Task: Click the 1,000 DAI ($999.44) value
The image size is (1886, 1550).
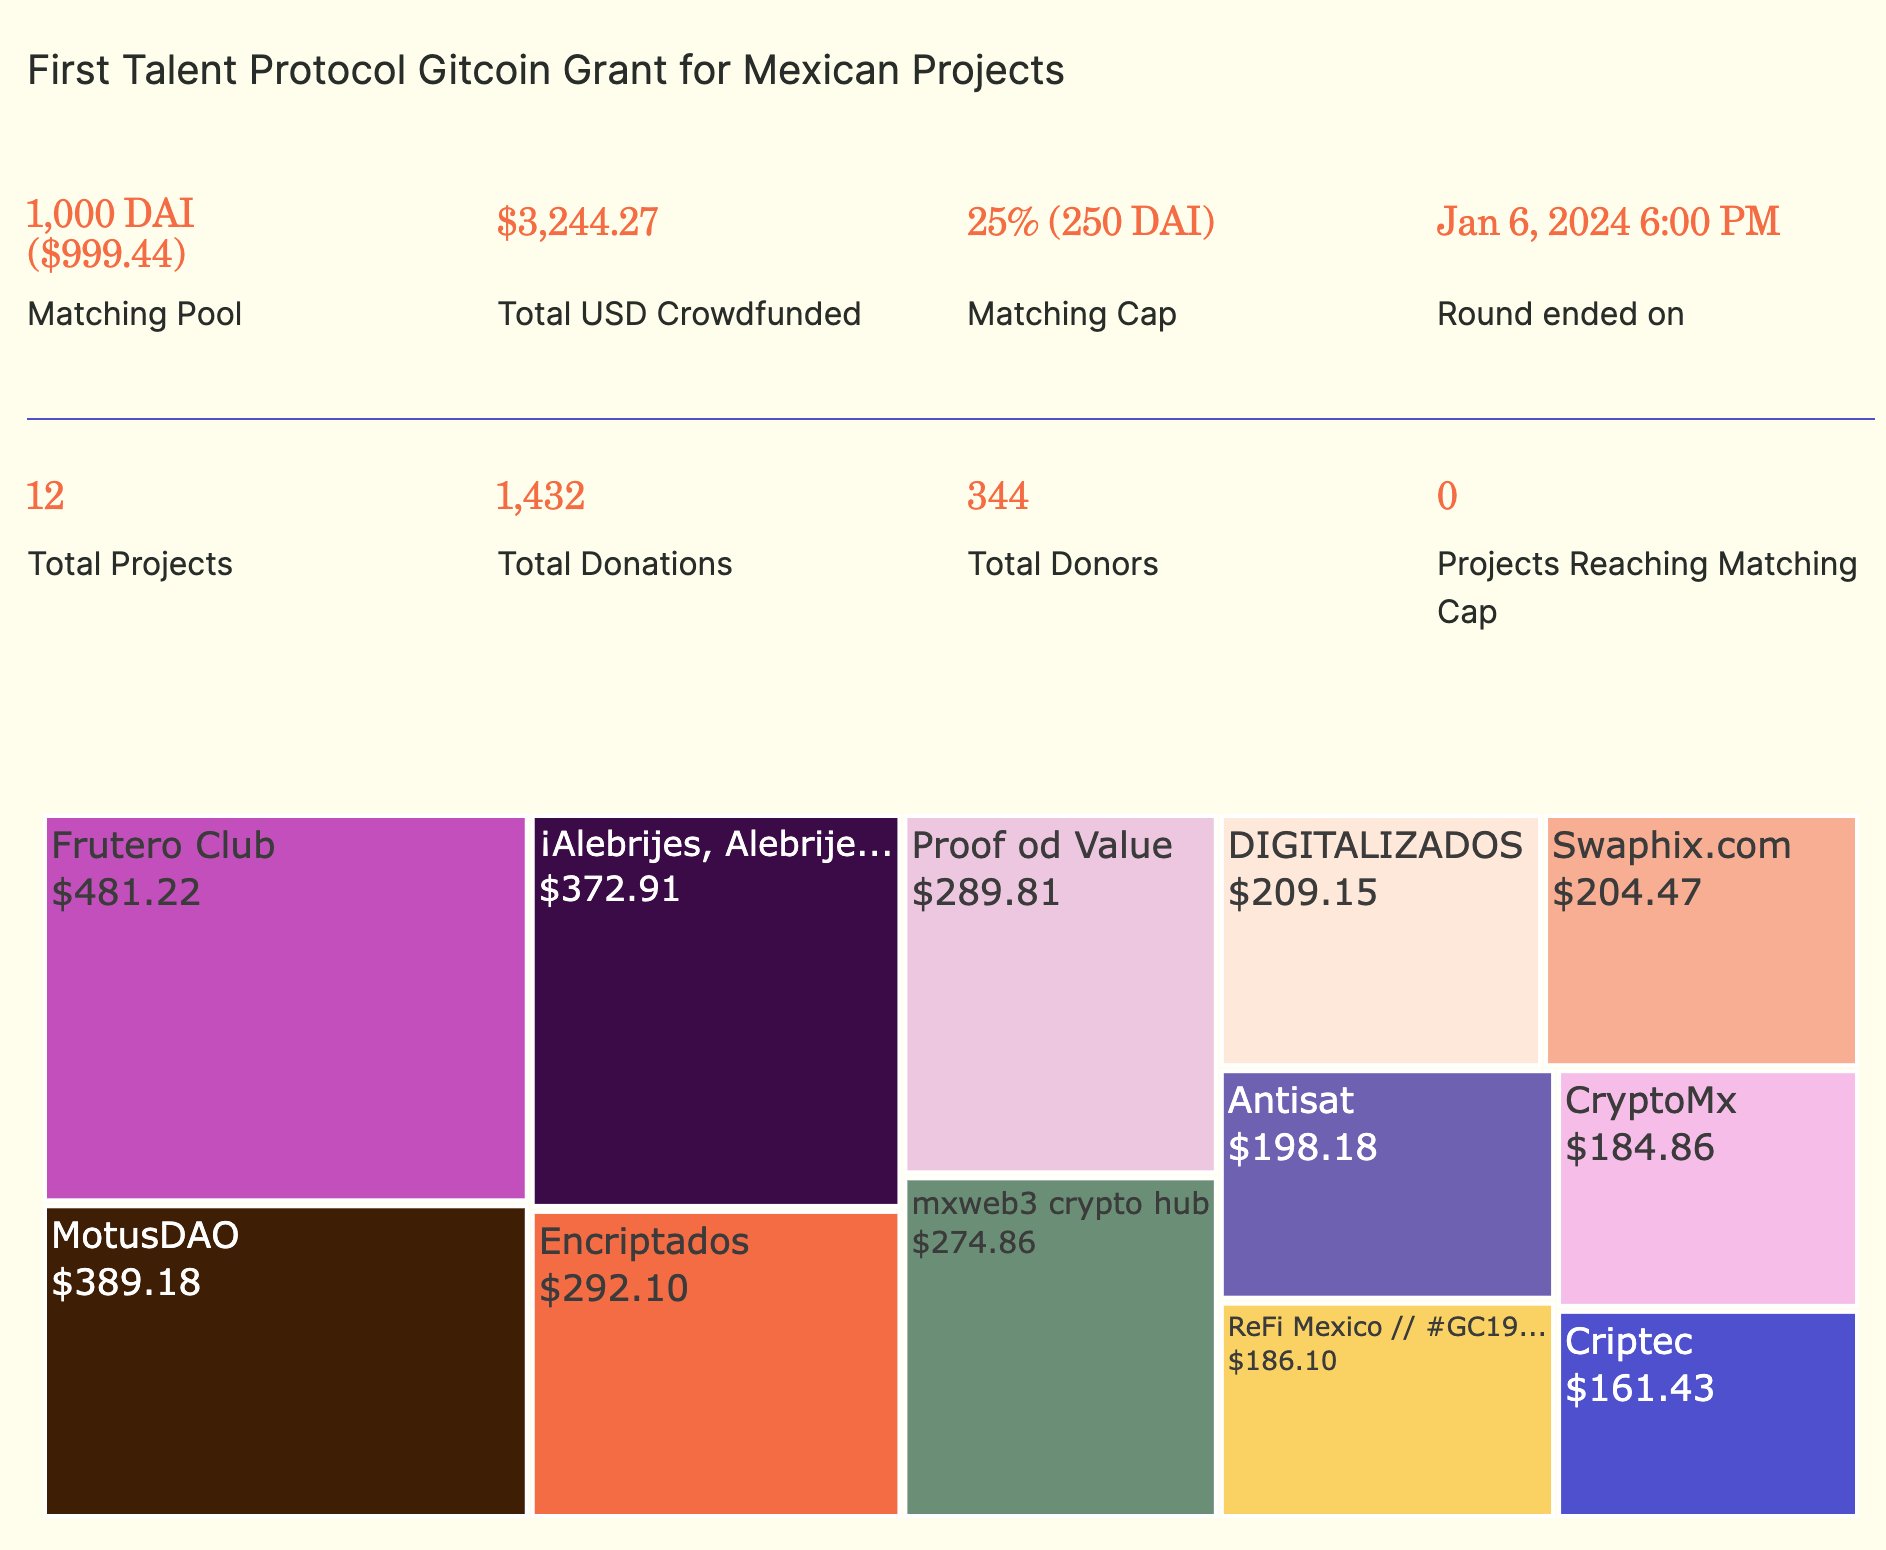Action: pyautogui.click(x=111, y=233)
